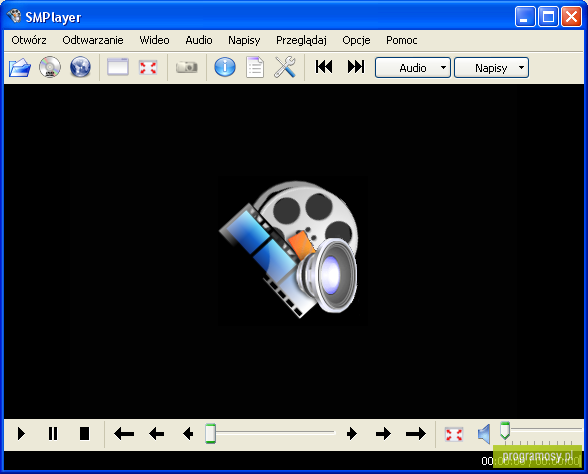Open file using the folder icon
This screenshot has height=474, width=588.
[20, 68]
